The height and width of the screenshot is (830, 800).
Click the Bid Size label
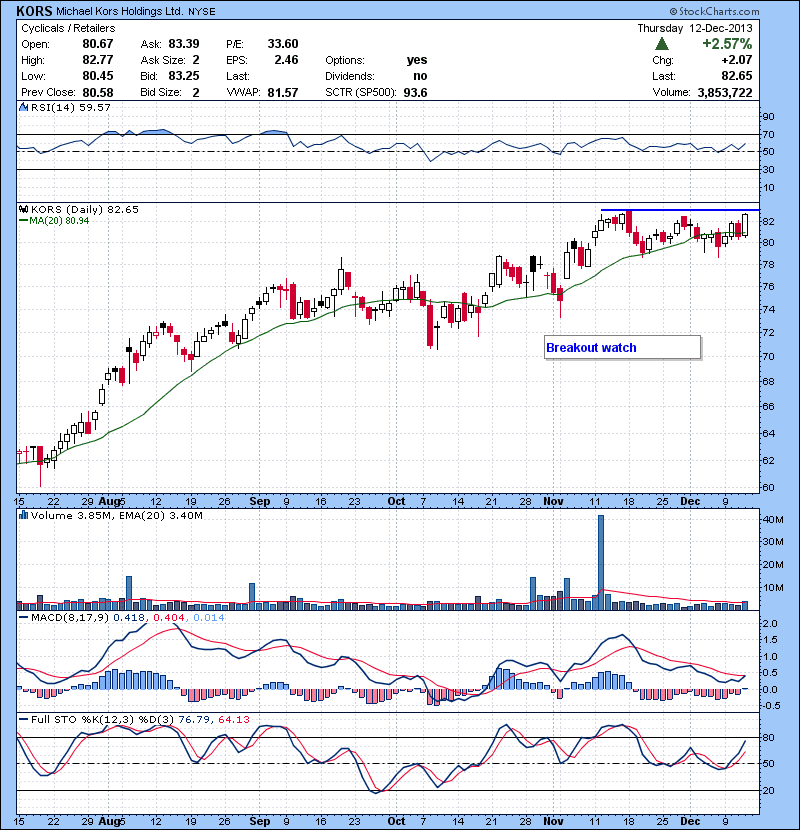point(161,93)
